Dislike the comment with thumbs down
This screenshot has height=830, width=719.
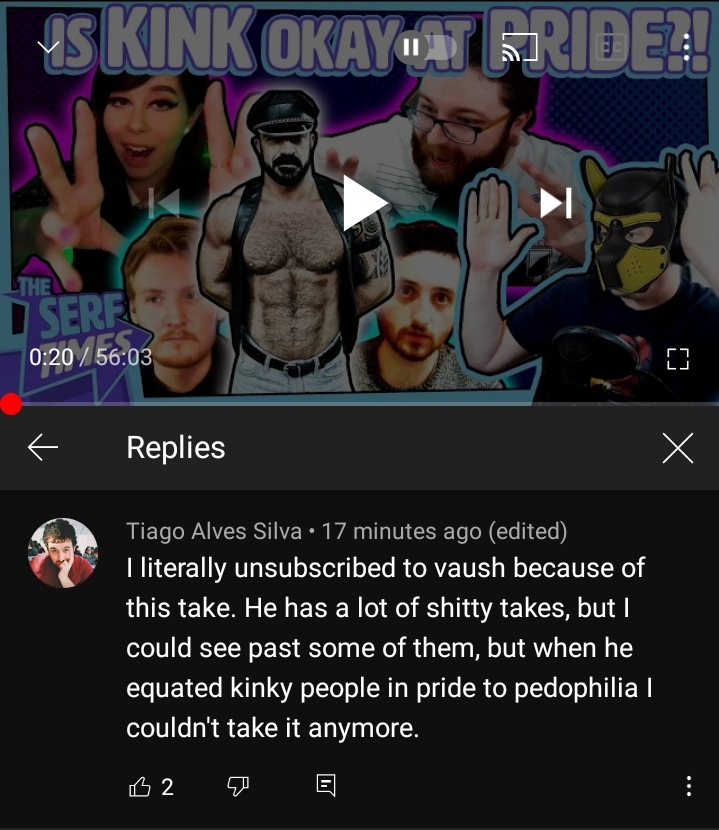tap(238, 786)
